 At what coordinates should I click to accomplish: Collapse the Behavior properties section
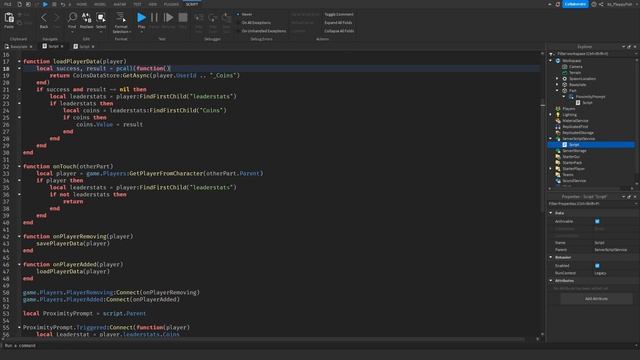(x=551, y=258)
